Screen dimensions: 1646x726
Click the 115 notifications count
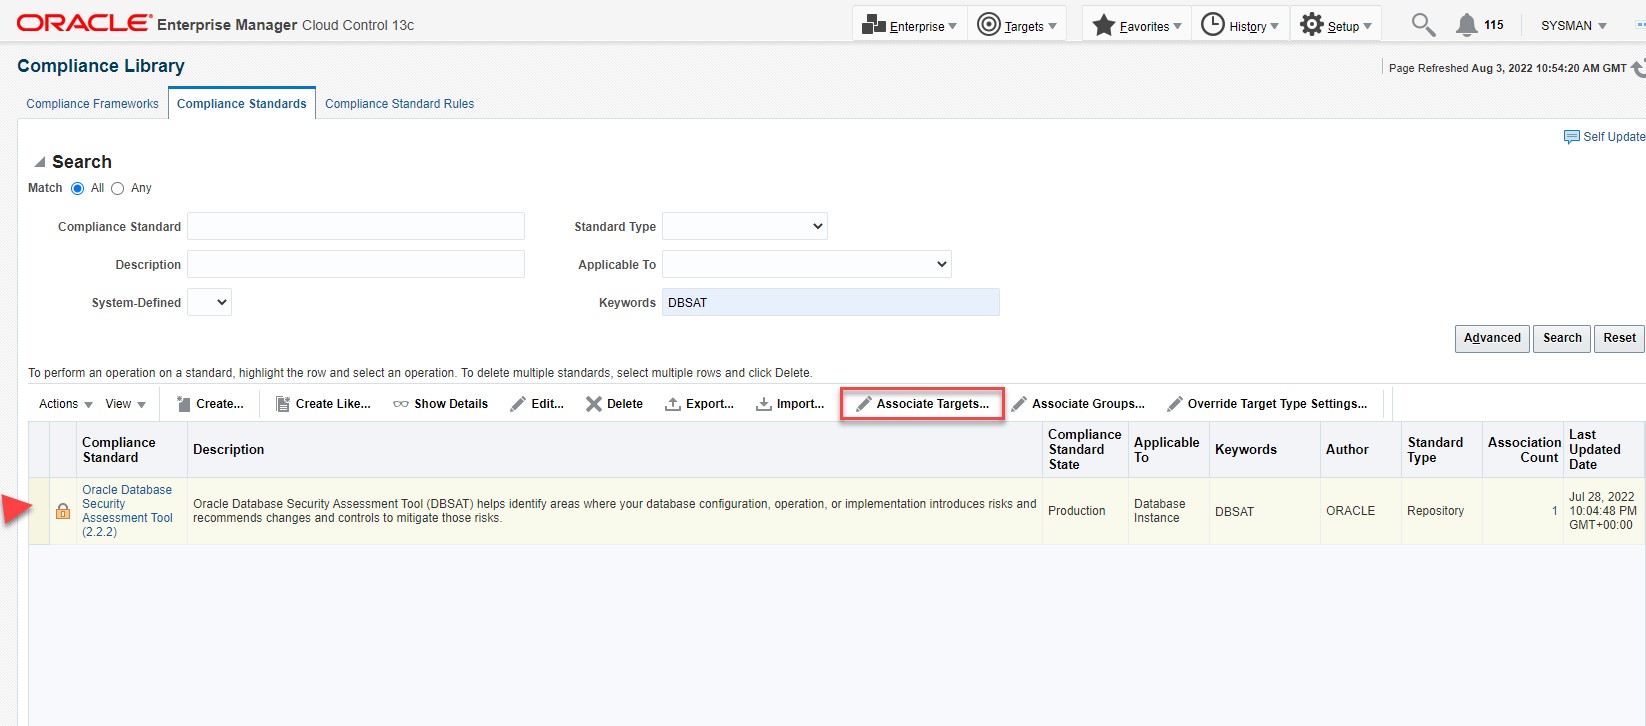1494,25
